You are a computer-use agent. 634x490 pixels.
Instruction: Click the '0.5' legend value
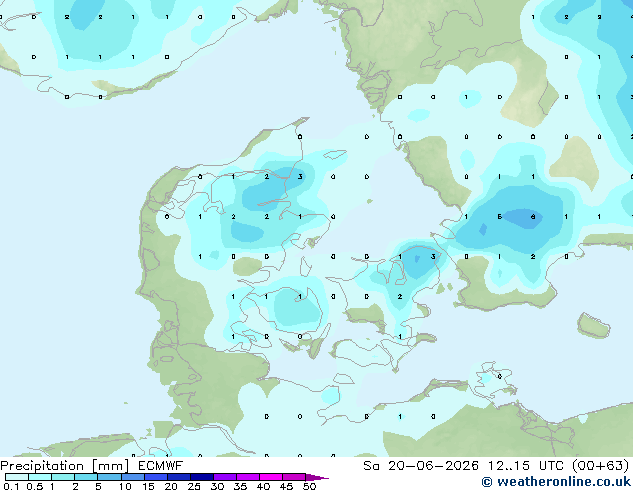pyautogui.click(x=35, y=486)
